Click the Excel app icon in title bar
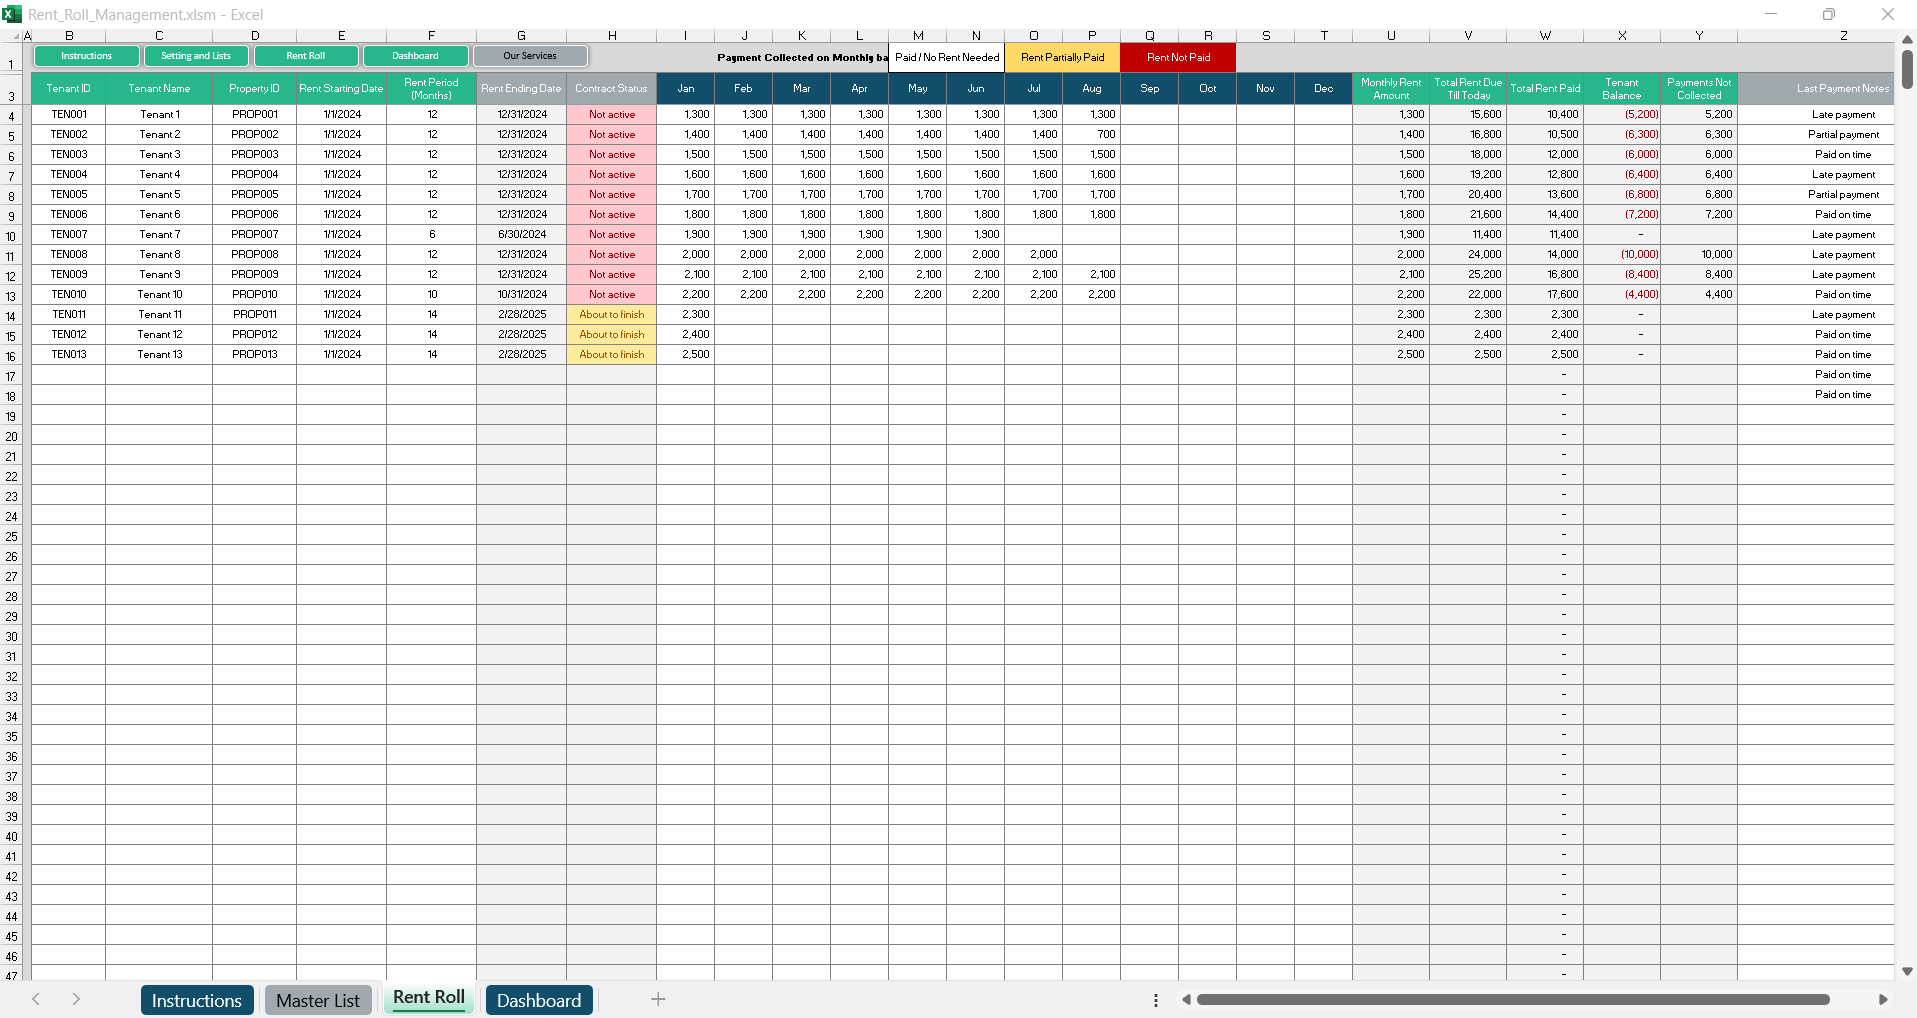This screenshot has height=1018, width=1917. pos(12,14)
